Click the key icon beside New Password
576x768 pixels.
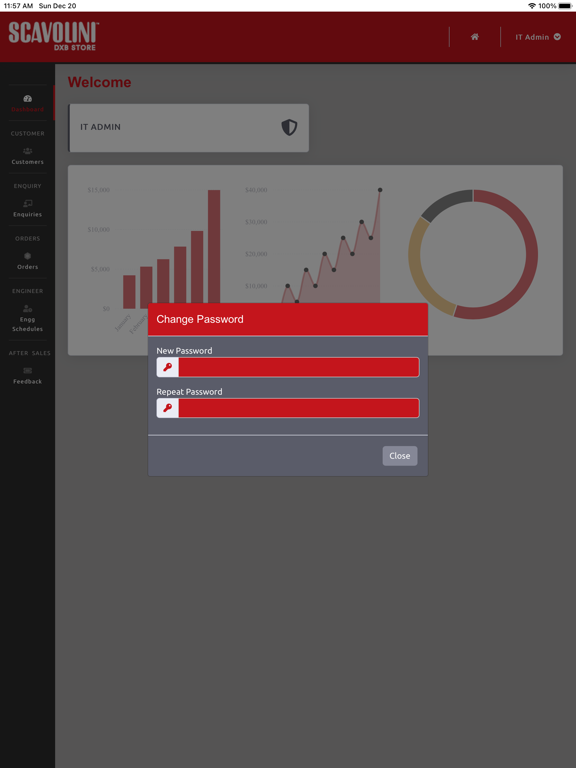(x=168, y=367)
